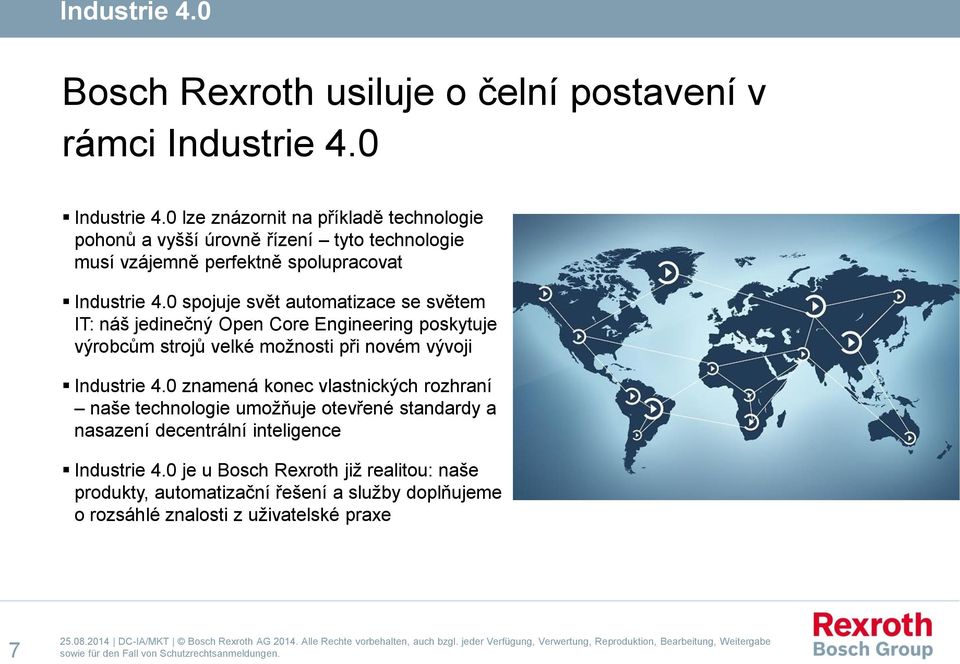Click the Australia map marker
960x664 pixels.
(x=909, y=438)
